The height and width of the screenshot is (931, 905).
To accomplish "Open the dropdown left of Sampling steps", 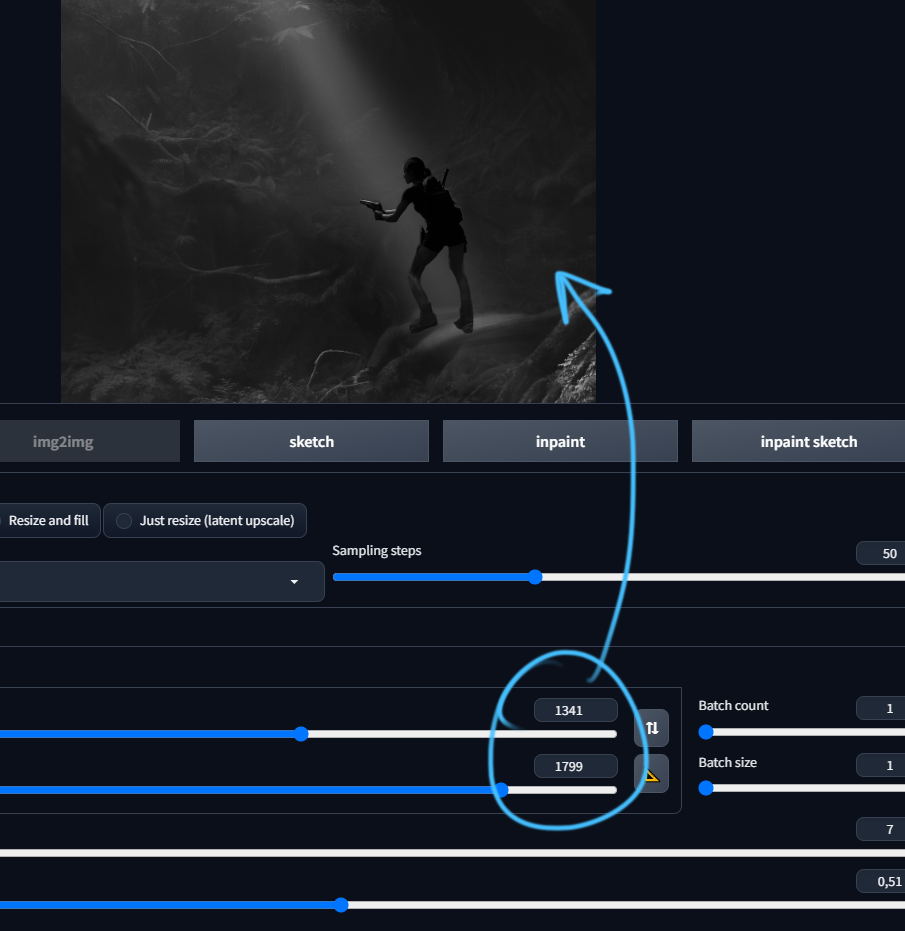I will tap(162, 581).
